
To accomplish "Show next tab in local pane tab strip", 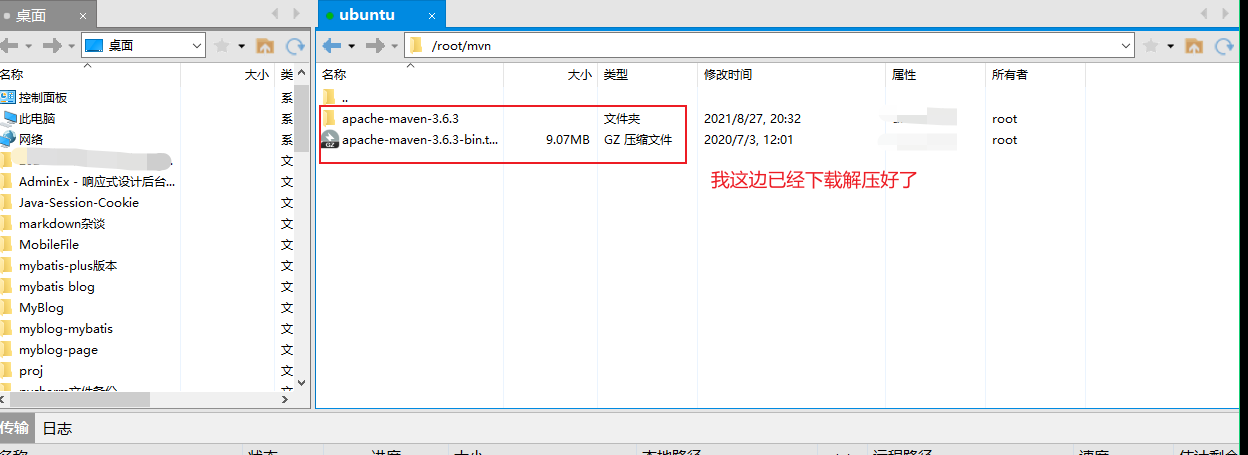I will click(x=297, y=13).
